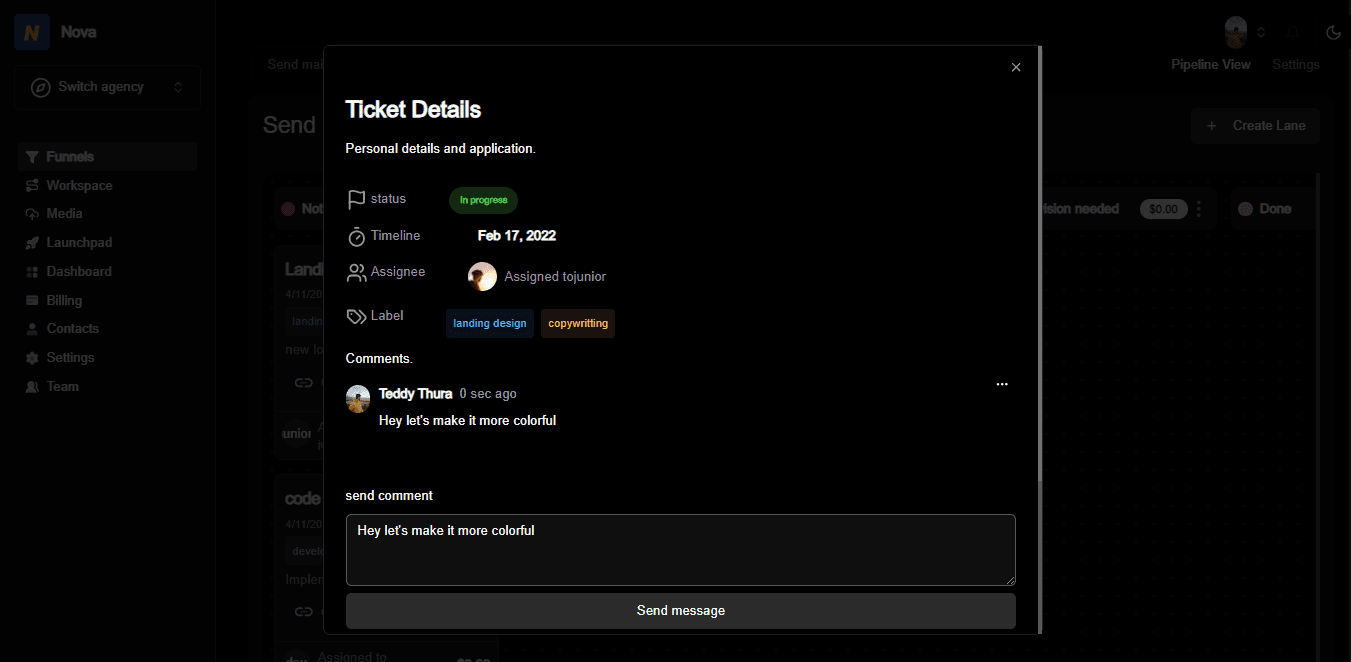This screenshot has height=662, width=1351.
Task: Toggle dark mode moon icon
Action: click(x=1332, y=32)
